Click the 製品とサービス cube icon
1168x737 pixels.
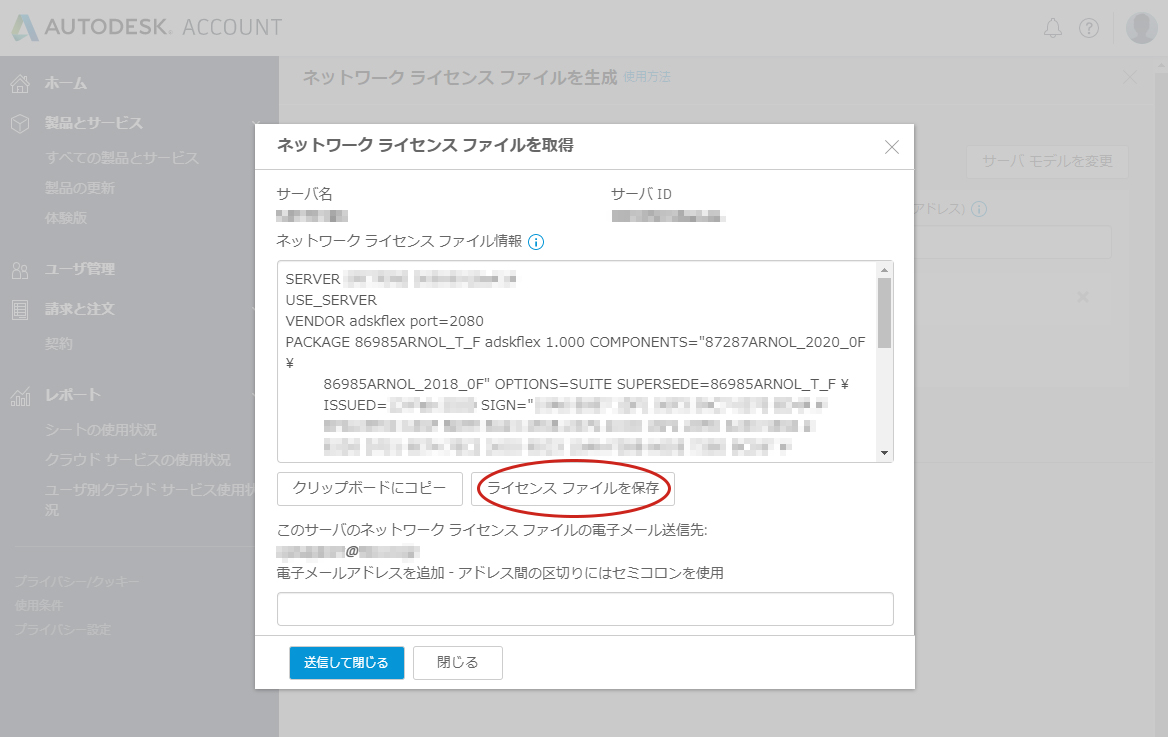click(20, 123)
